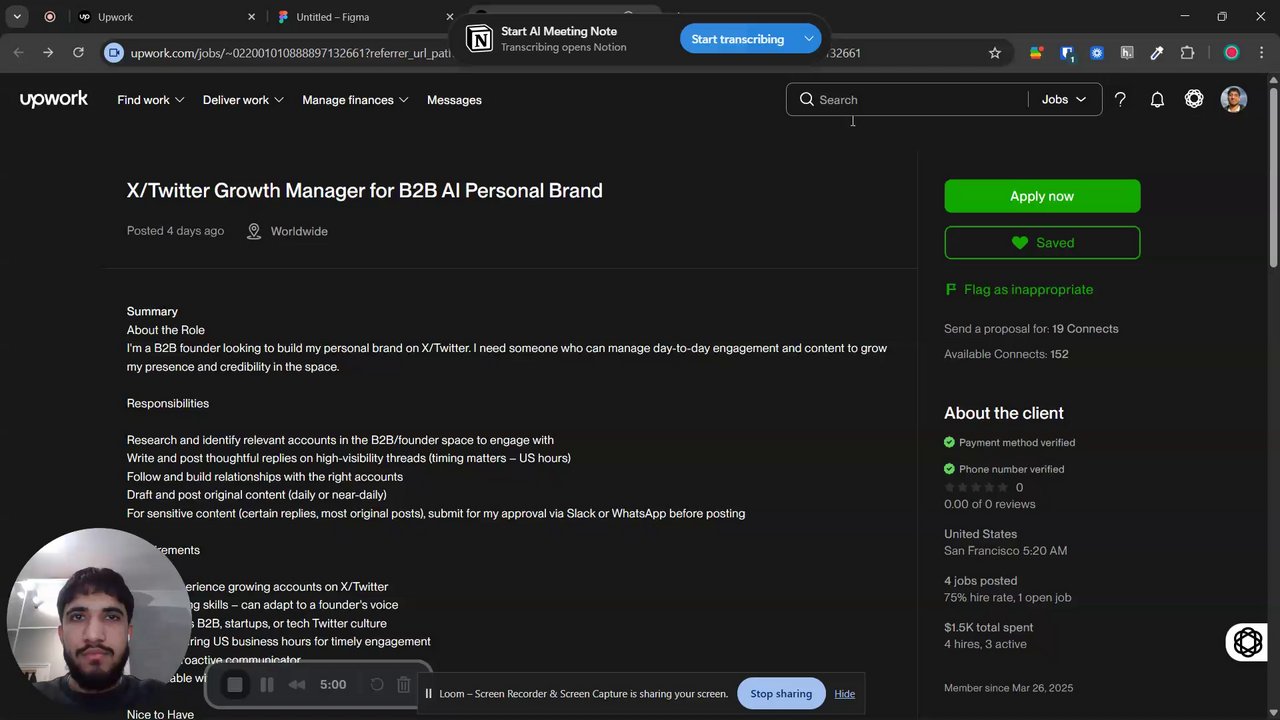Open the Hypothesis 'h.' extension
The height and width of the screenshot is (720, 1280).
(1127, 53)
